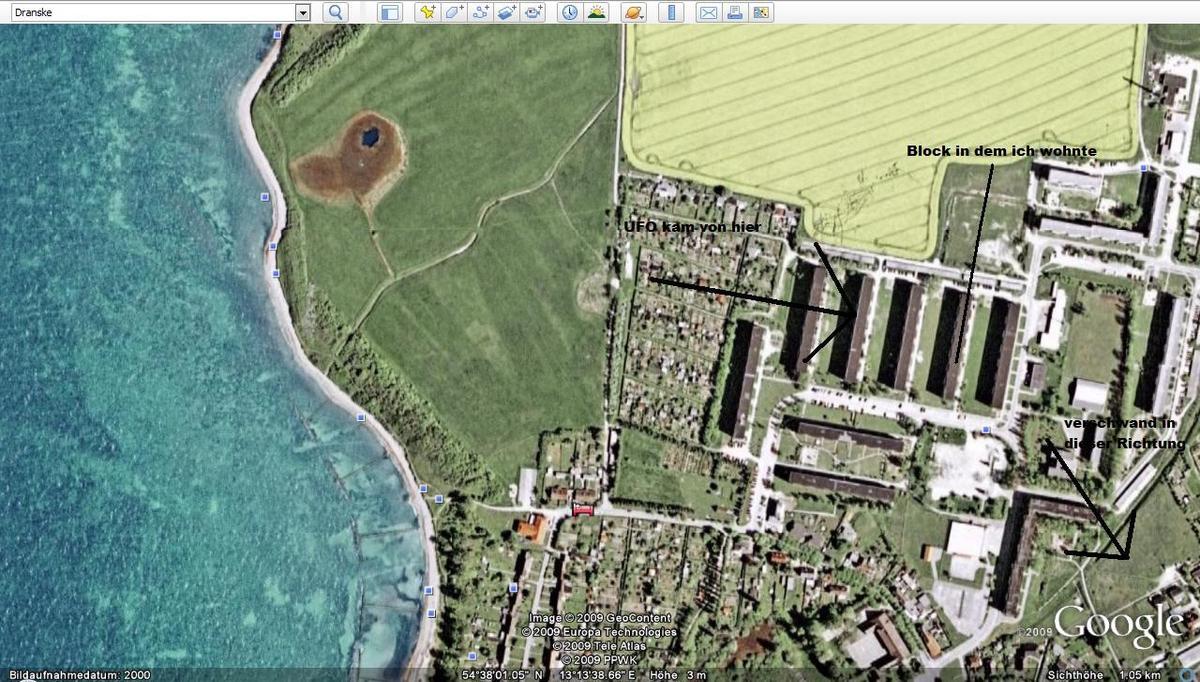Click the Google logo on the map
The image size is (1200, 682).
tap(1118, 624)
